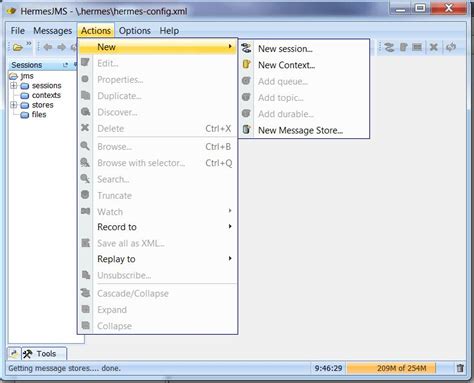
Task: Close the Actions menu via its title
Action: 96,31
